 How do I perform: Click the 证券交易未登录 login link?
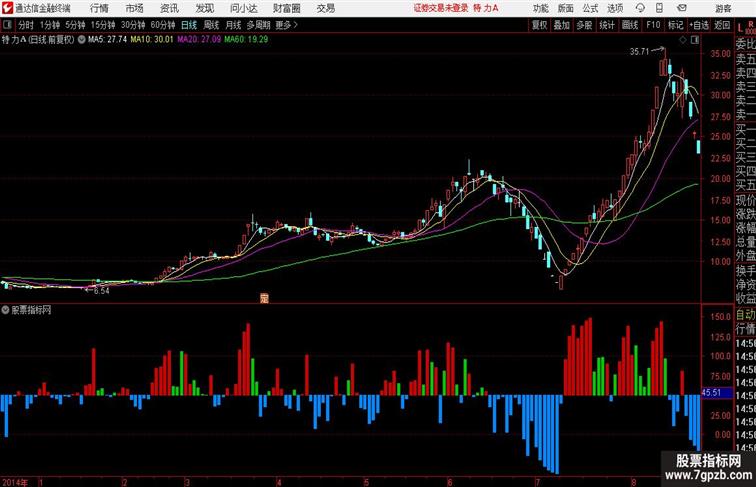tap(441, 8)
